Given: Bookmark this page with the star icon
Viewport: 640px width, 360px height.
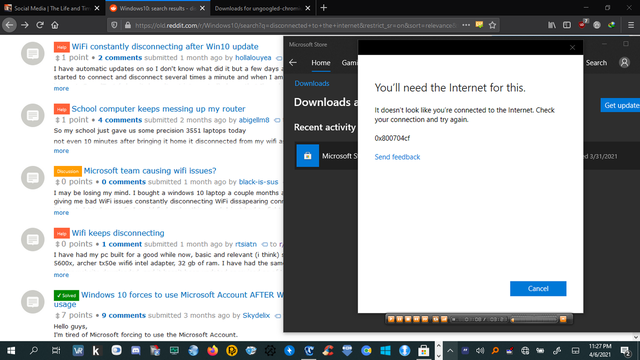Looking at the screenshot, I should 492,25.
